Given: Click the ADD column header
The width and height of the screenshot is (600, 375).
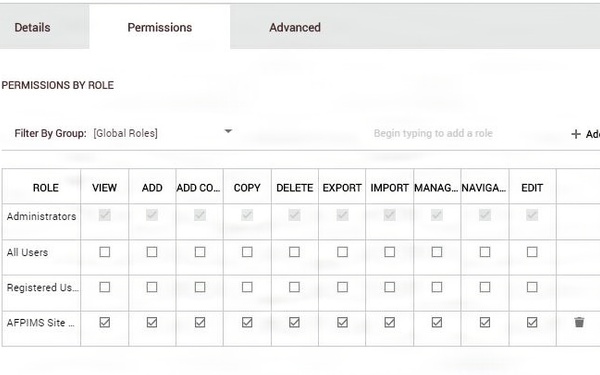Looking at the screenshot, I should point(152,188).
